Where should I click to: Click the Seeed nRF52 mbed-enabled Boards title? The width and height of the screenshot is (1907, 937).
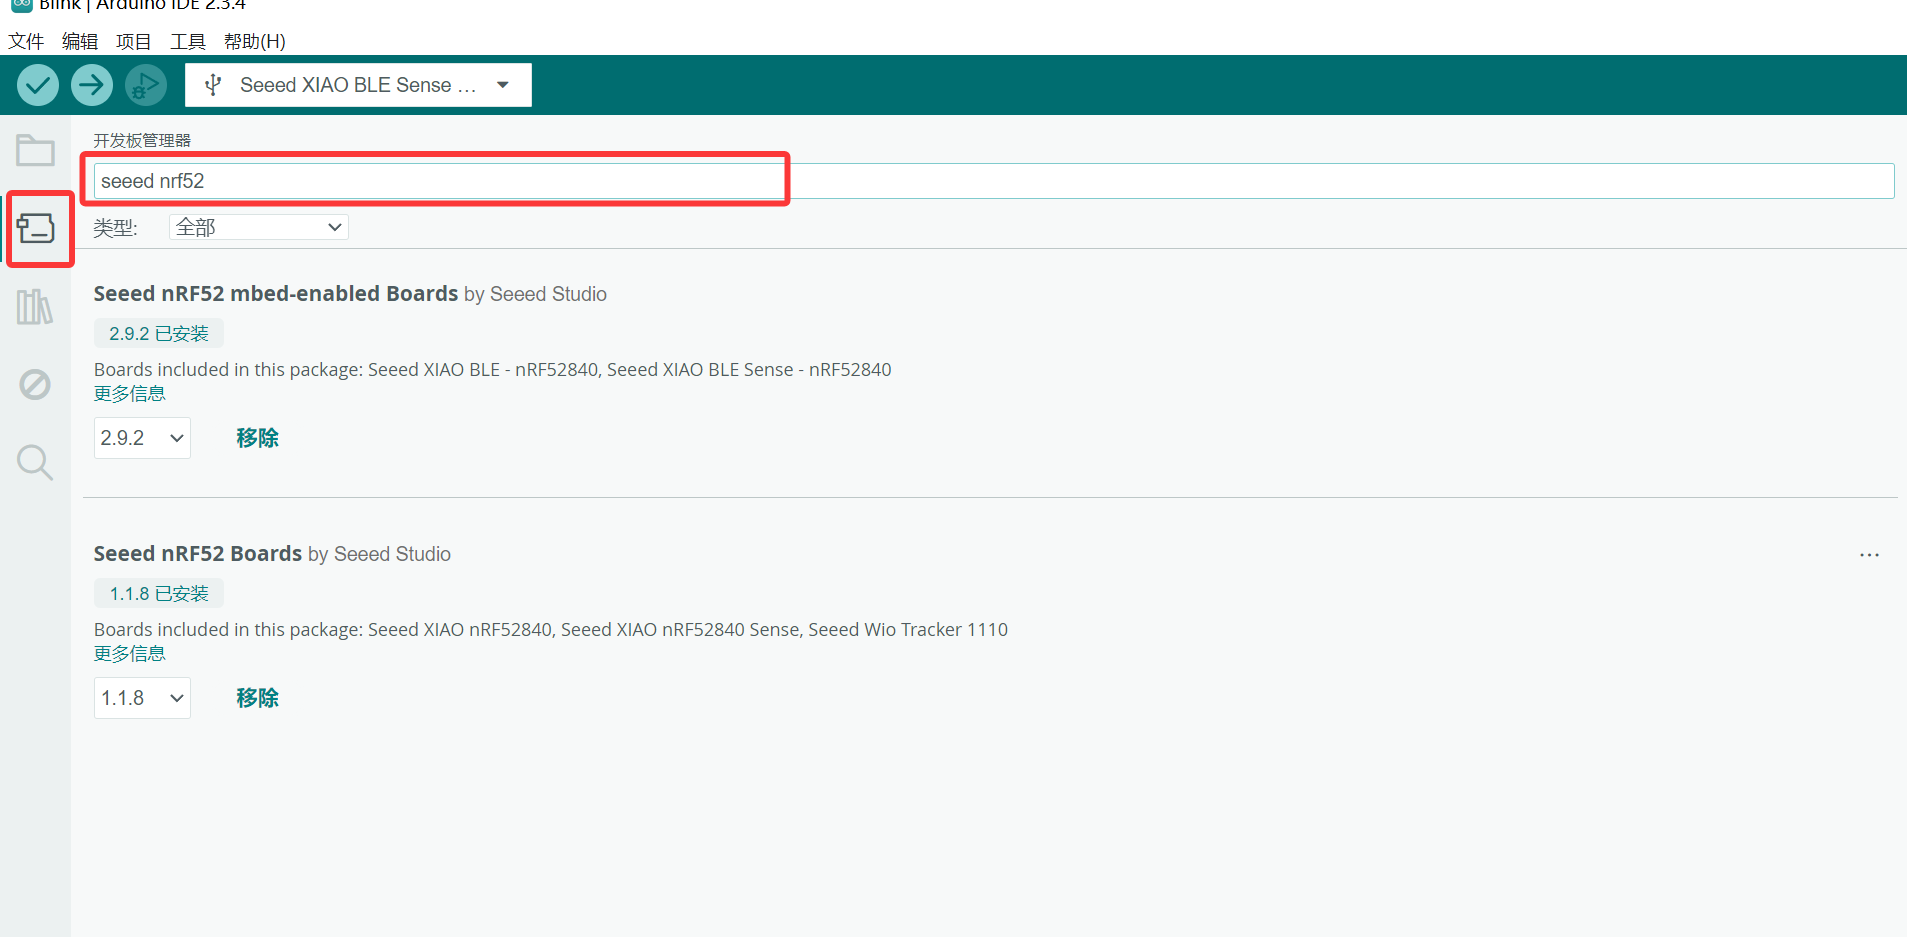pos(276,294)
